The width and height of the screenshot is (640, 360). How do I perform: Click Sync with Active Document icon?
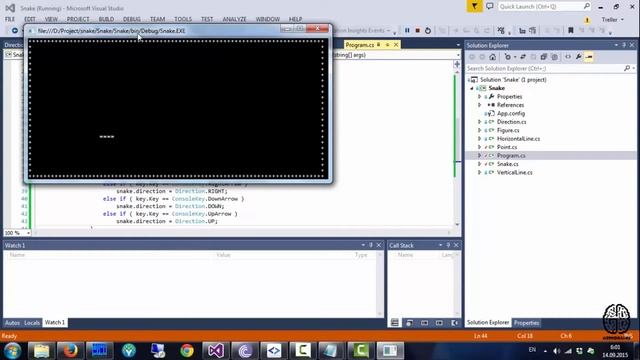coord(523,57)
